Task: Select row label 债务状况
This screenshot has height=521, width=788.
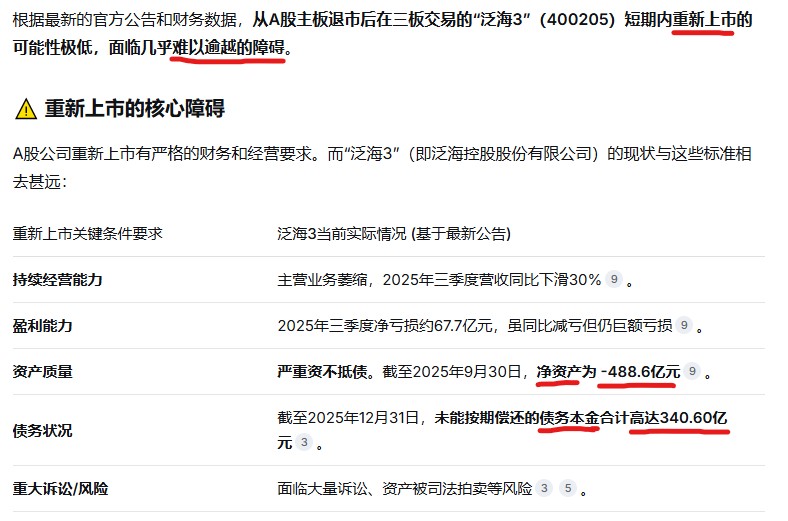Action: click(42, 431)
